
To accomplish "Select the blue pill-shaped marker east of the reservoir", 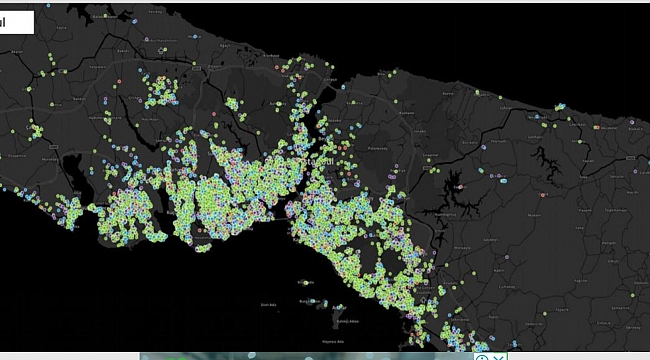I will pyautogui.click(x=503, y=181).
